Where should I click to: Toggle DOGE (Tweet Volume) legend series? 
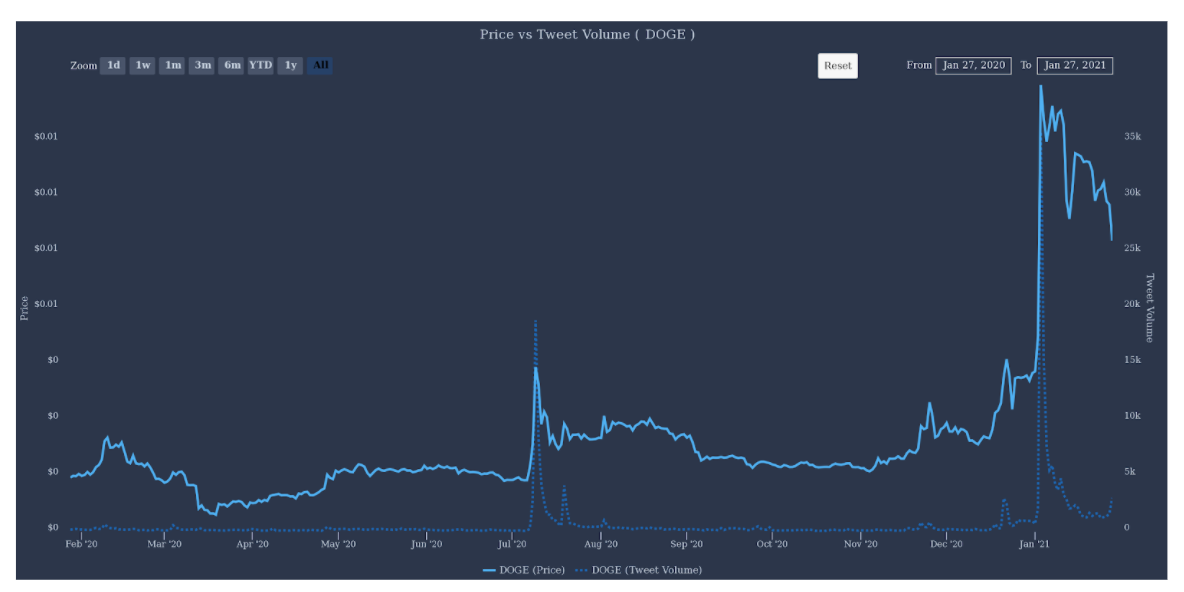pyautogui.click(x=638, y=570)
